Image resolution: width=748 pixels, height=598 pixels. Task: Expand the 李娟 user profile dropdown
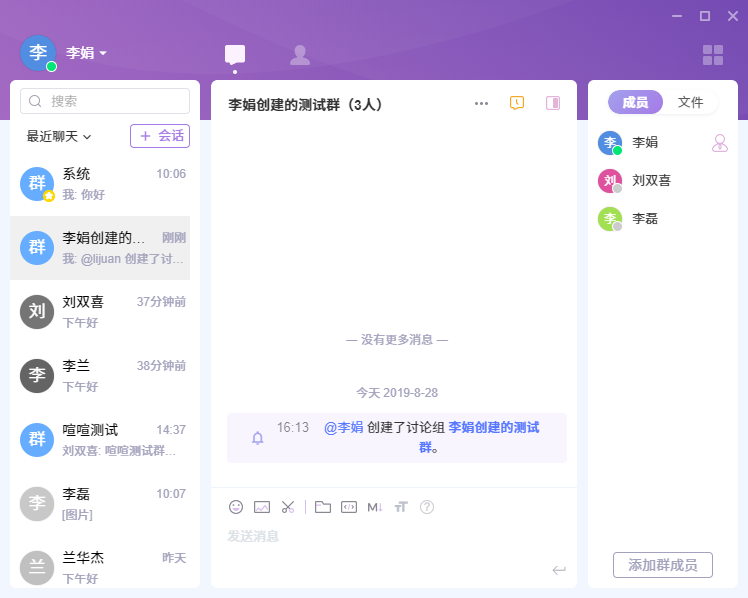[x=87, y=53]
